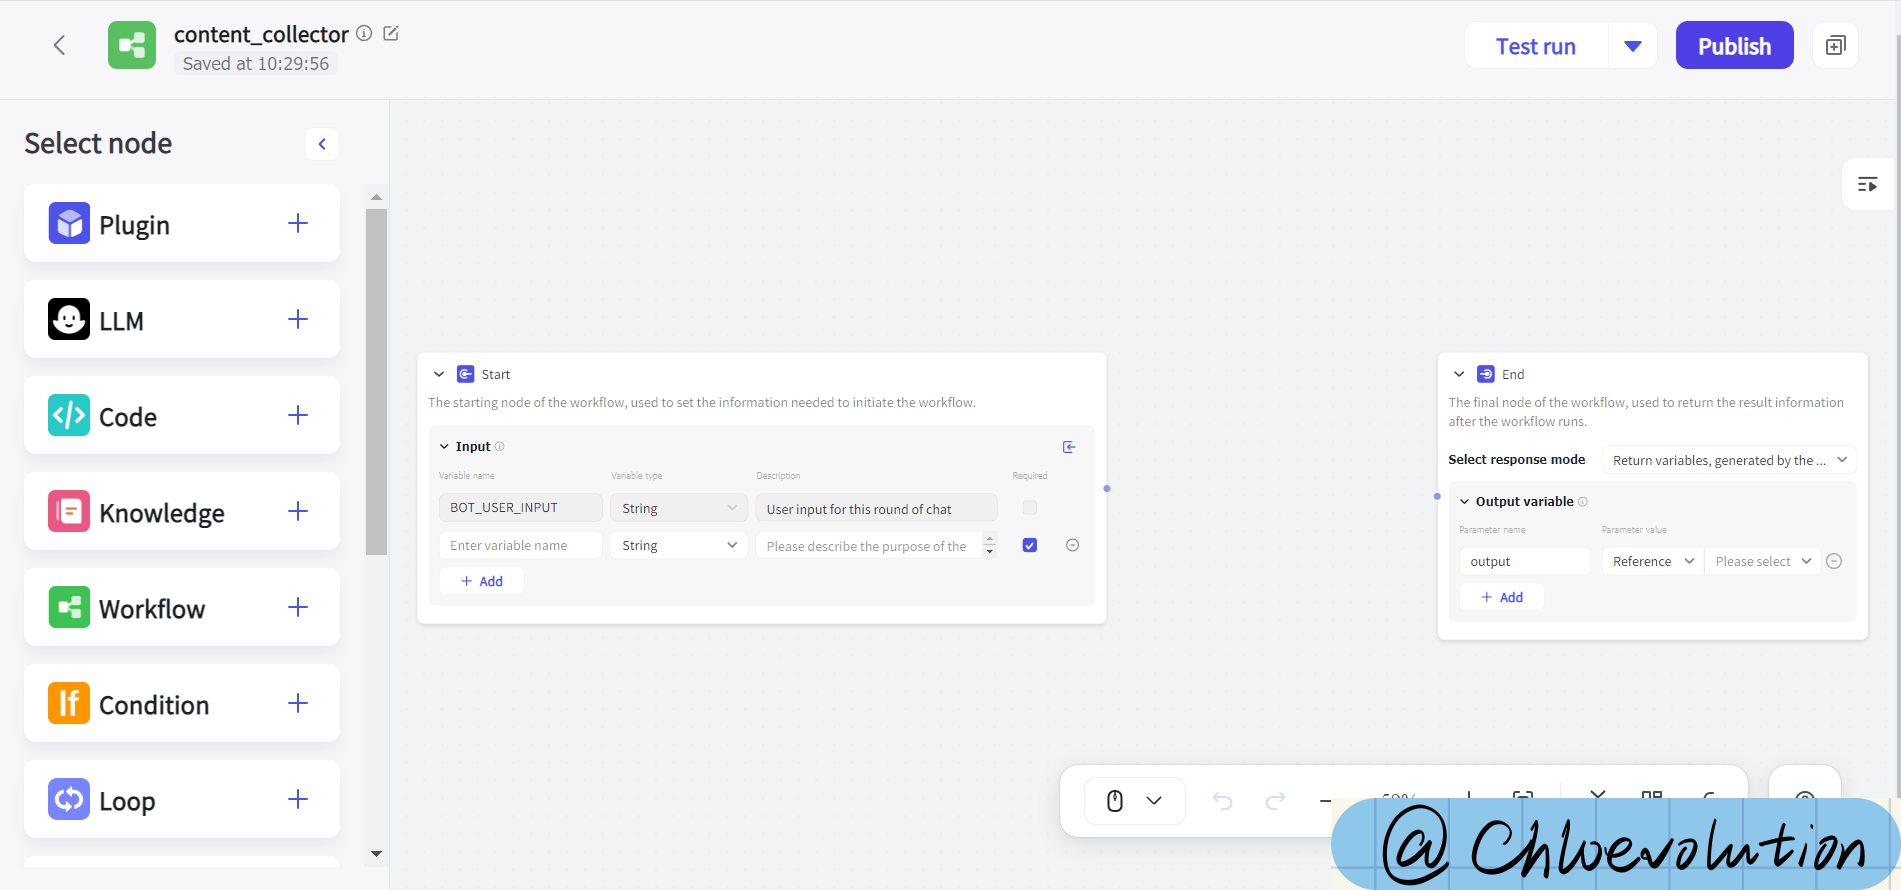Viewport: 1901px width, 890px height.
Task: Collapse the Start node
Action: click(439, 374)
